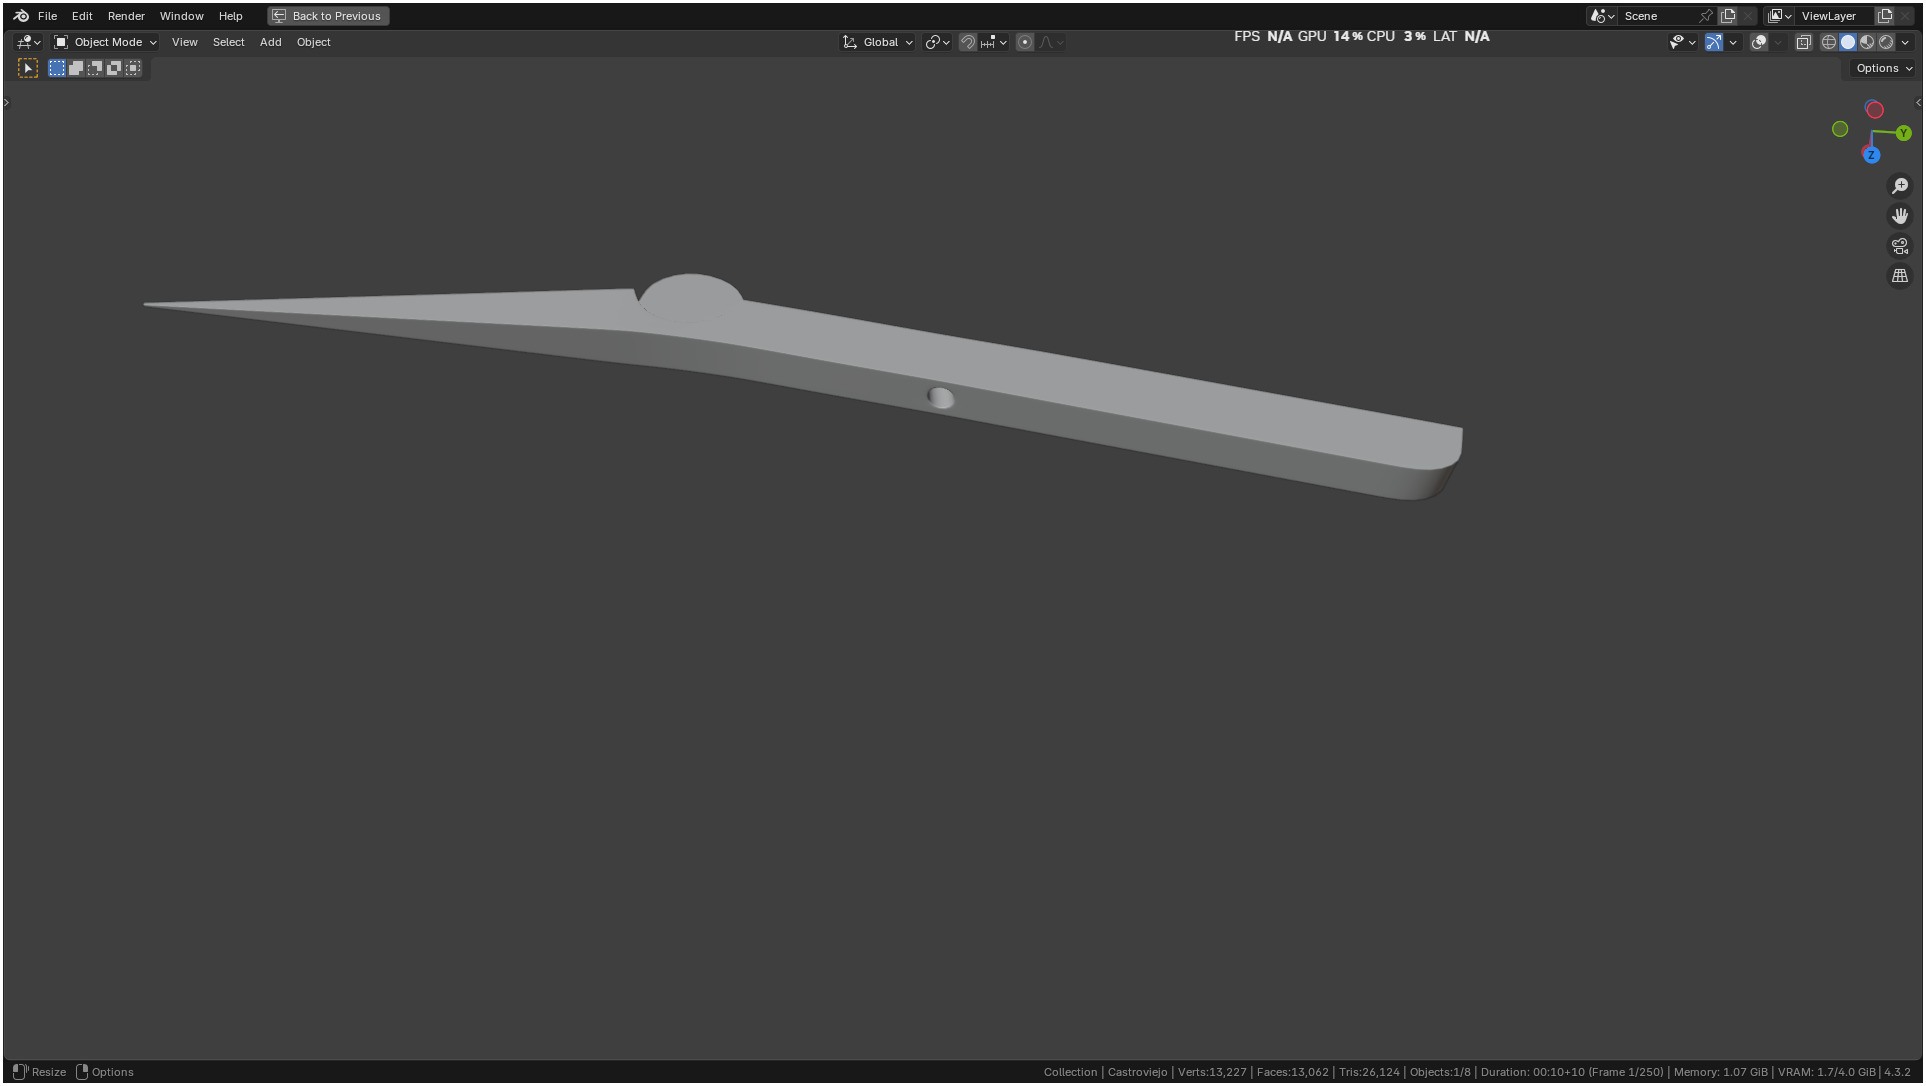1926x1086 pixels.
Task: Open the Help menu
Action: pos(230,16)
